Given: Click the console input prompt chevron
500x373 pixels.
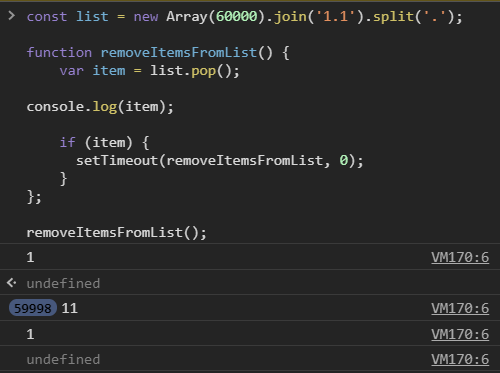Looking at the screenshot, I should 12,15.
